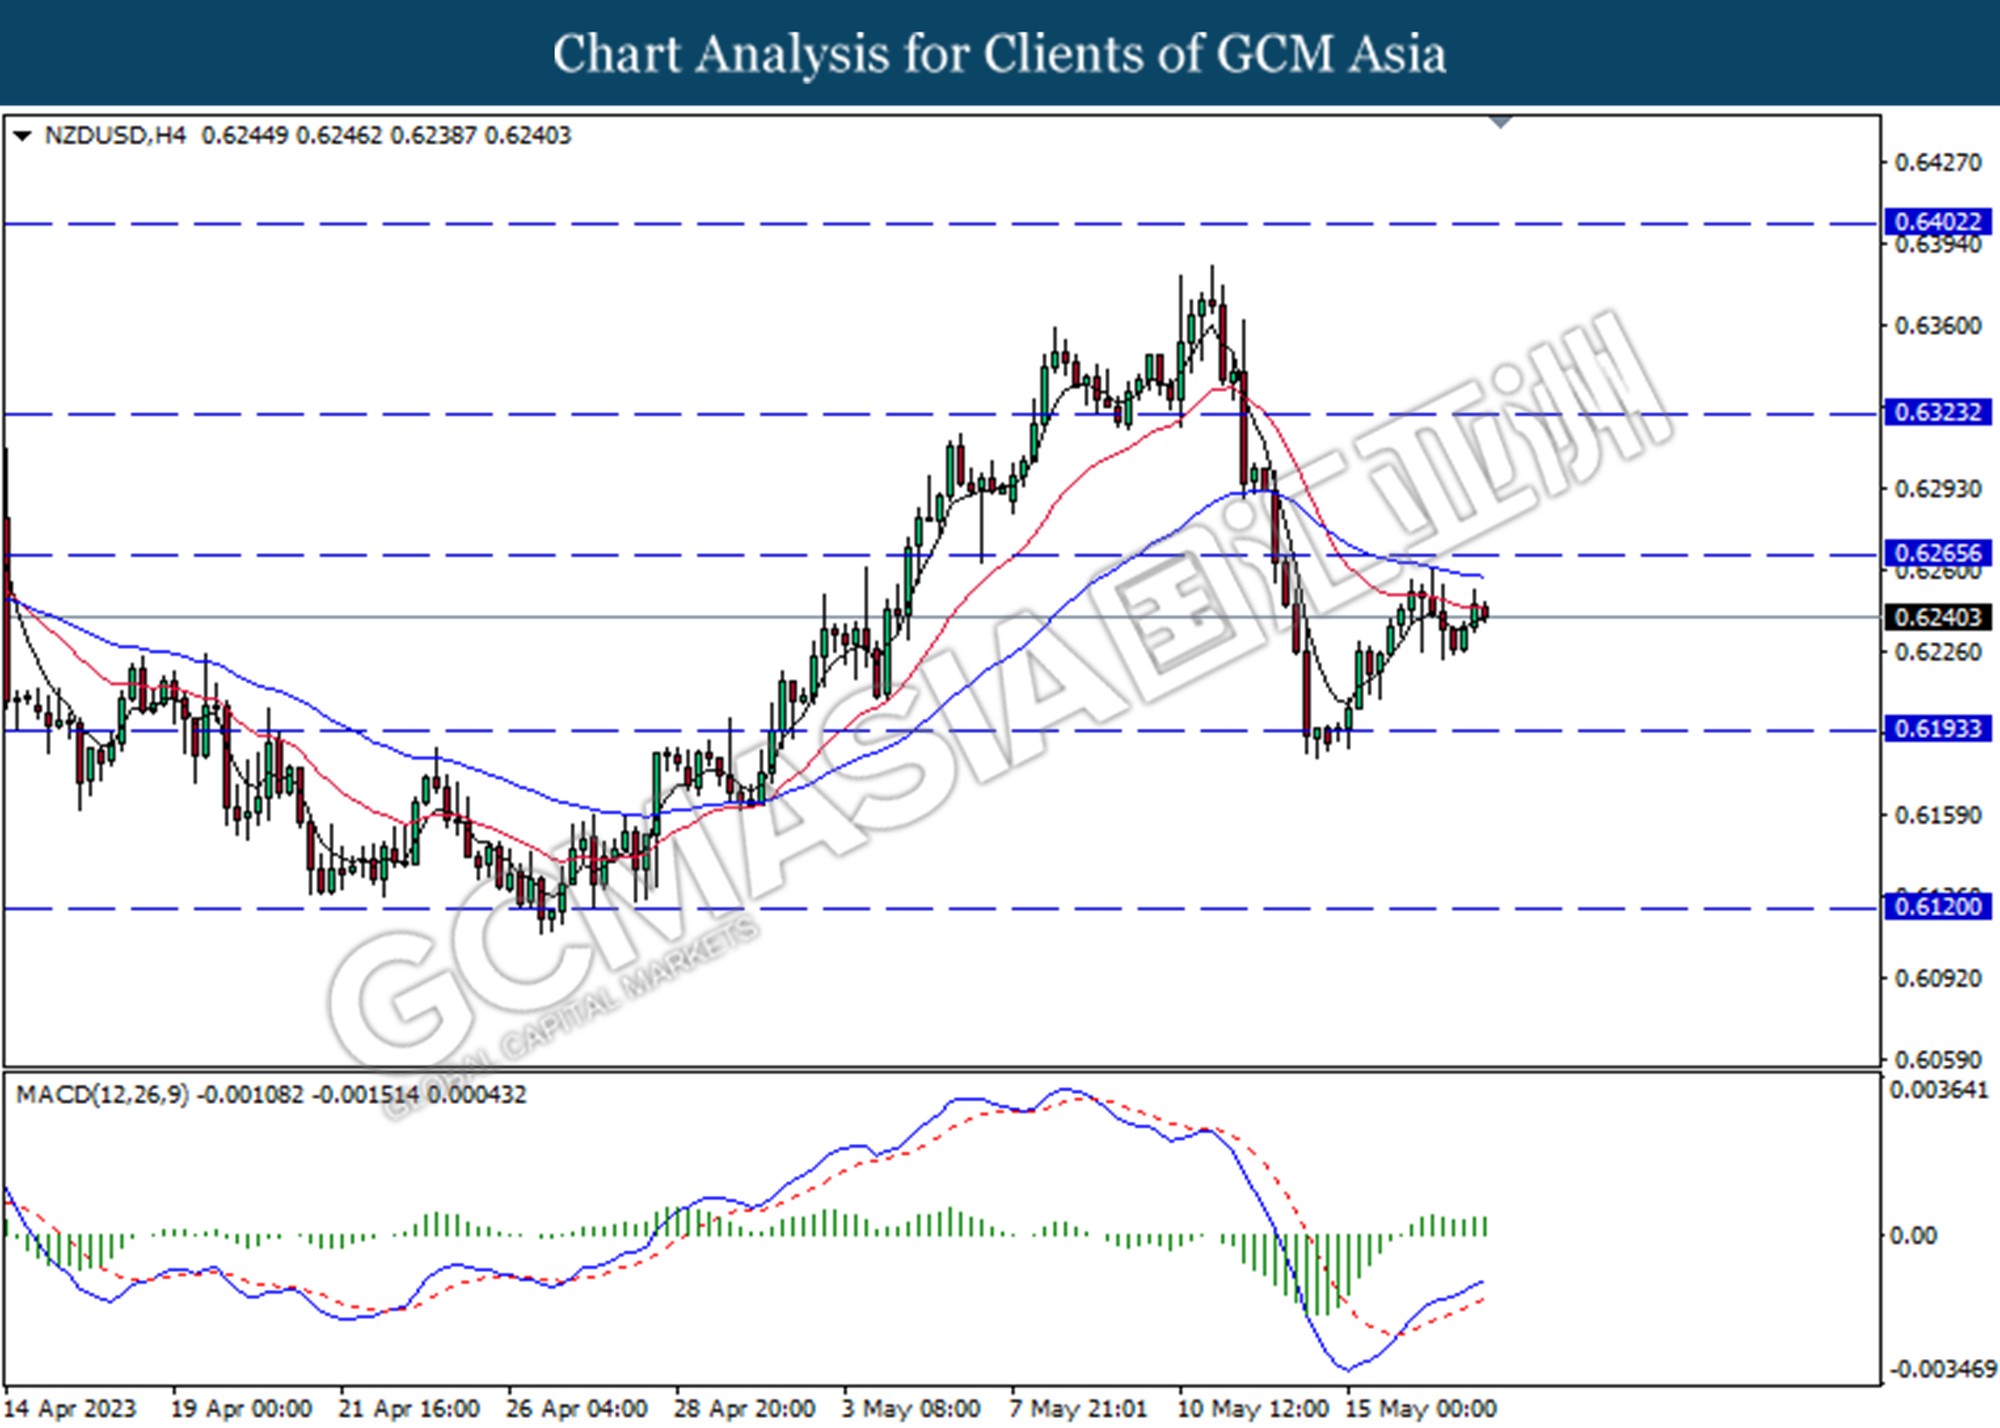Click the 0.60590 price scale value

[1938, 1059]
